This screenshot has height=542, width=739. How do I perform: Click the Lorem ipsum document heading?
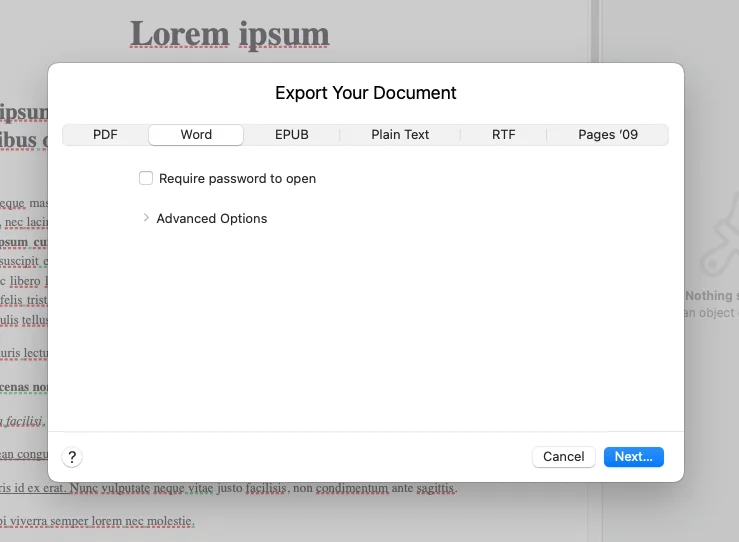(x=230, y=34)
